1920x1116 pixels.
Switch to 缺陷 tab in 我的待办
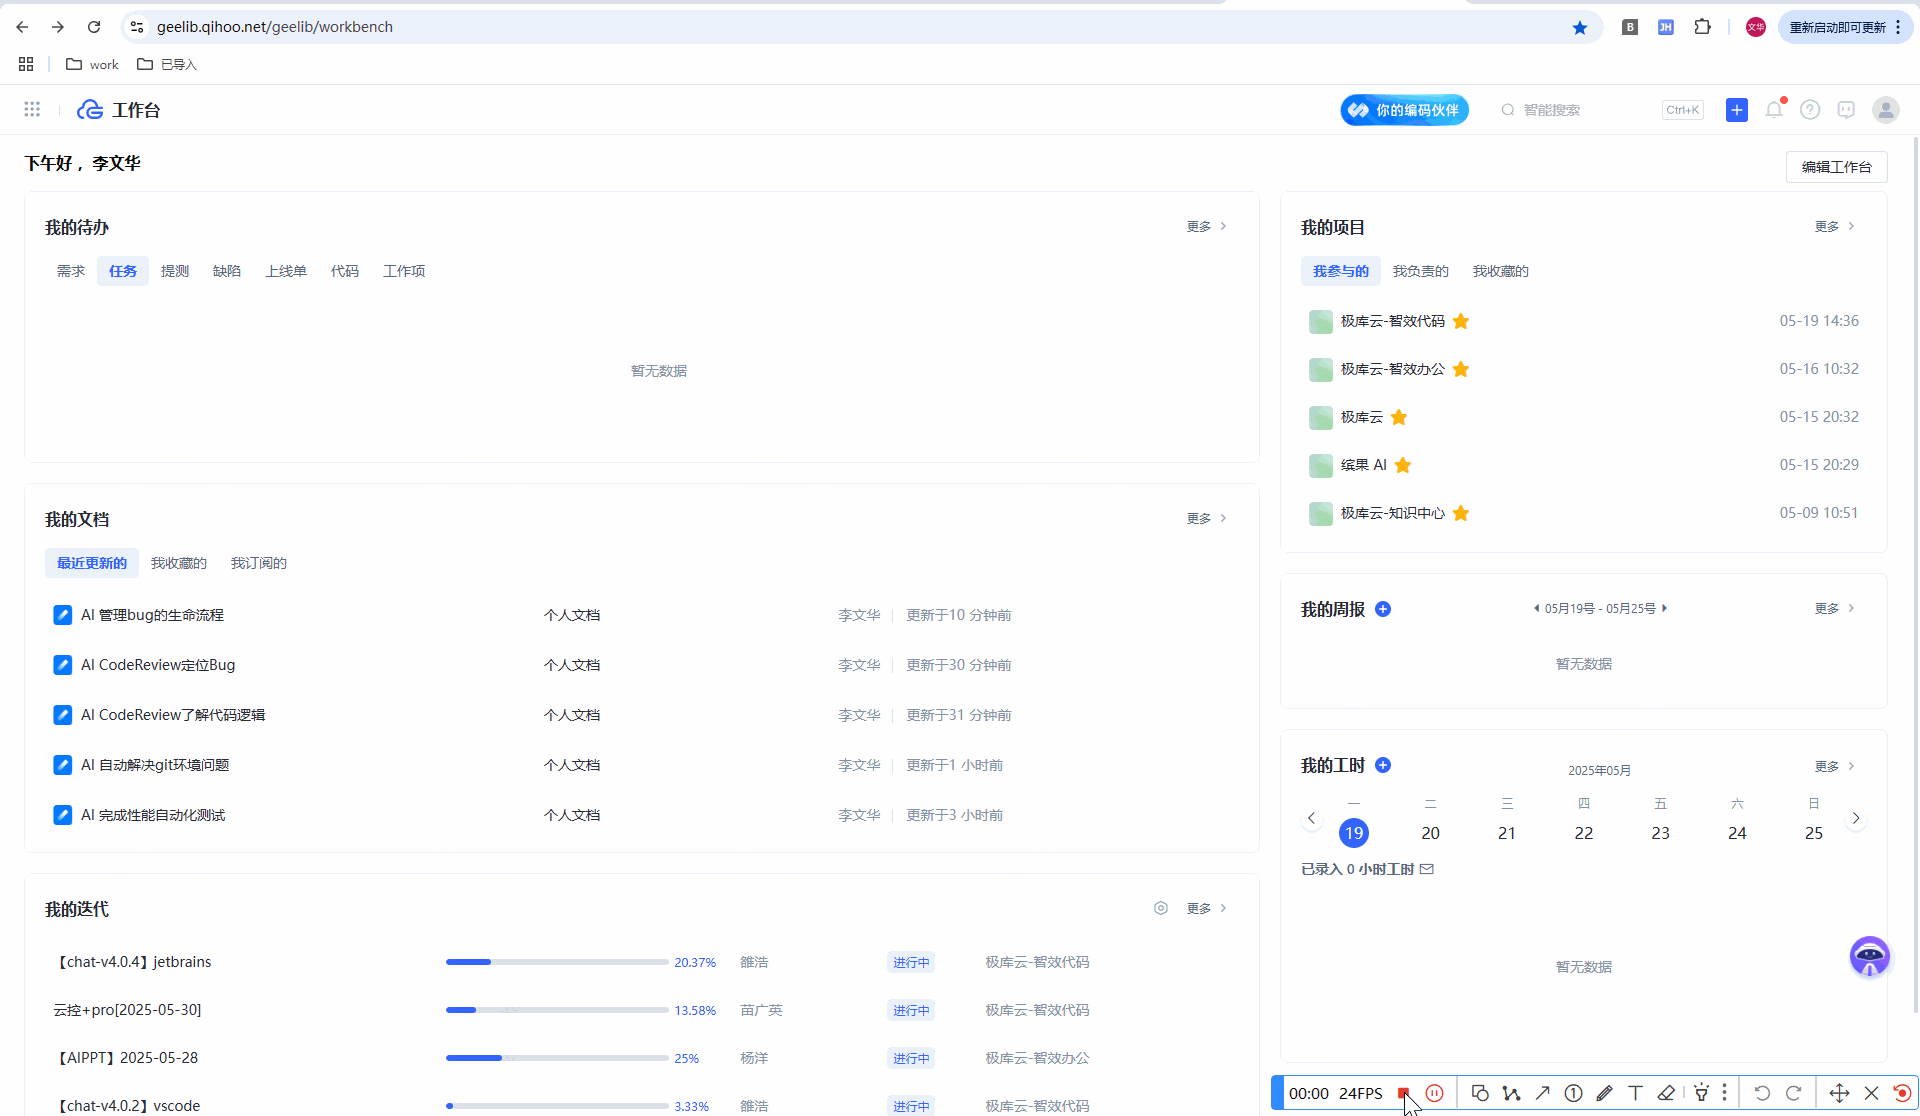(x=227, y=271)
